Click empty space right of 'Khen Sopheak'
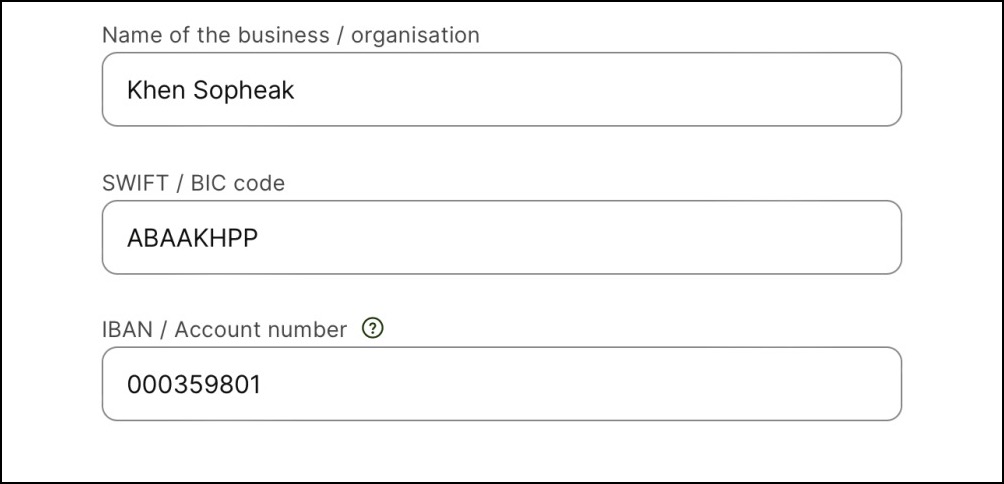 click(x=600, y=90)
